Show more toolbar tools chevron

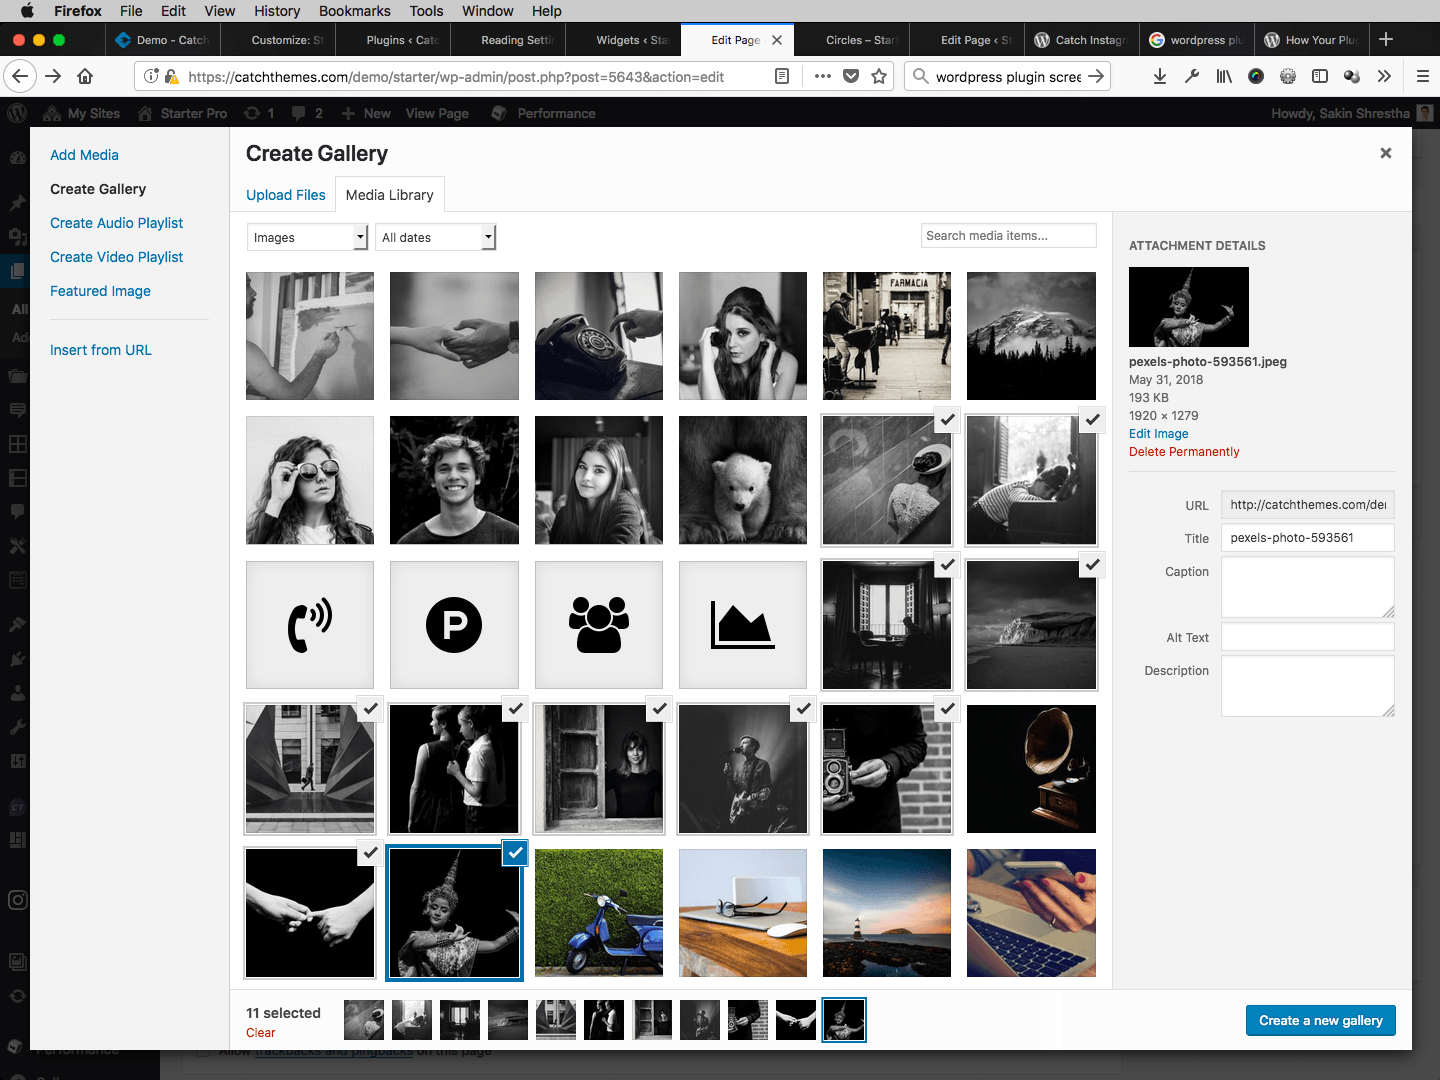tap(1384, 76)
